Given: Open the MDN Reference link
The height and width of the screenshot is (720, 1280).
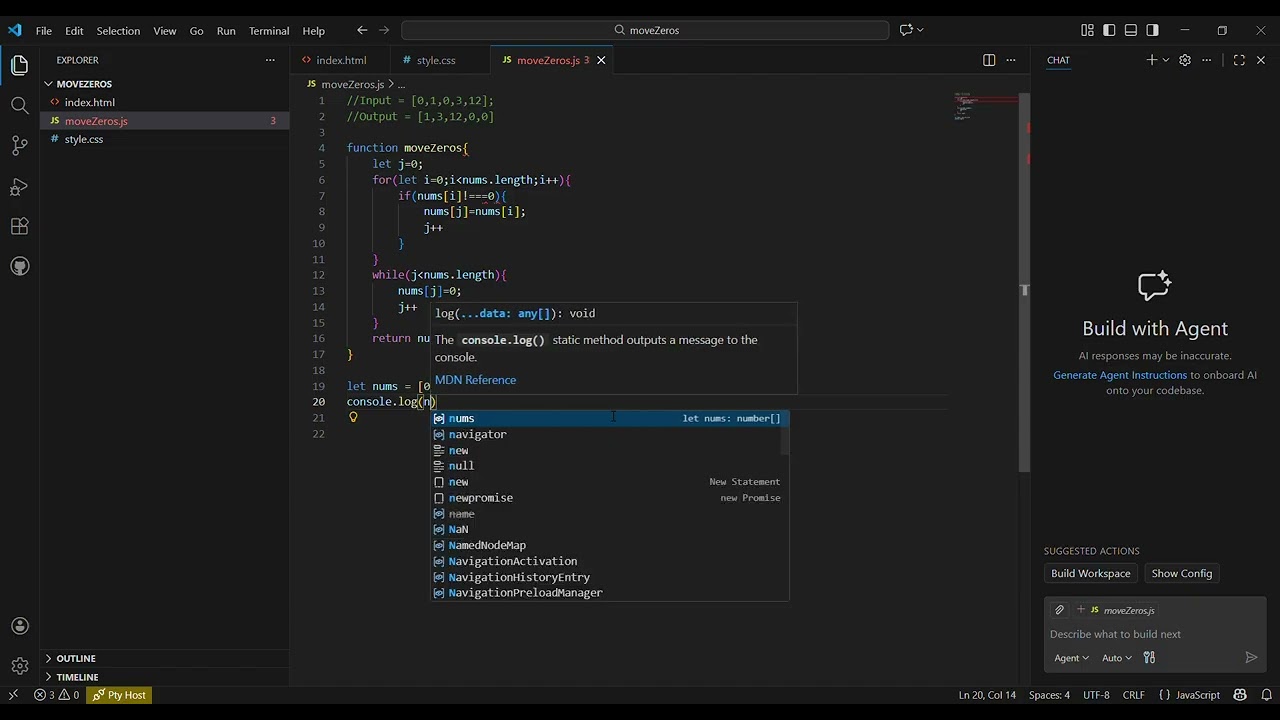Looking at the screenshot, I should tap(475, 380).
